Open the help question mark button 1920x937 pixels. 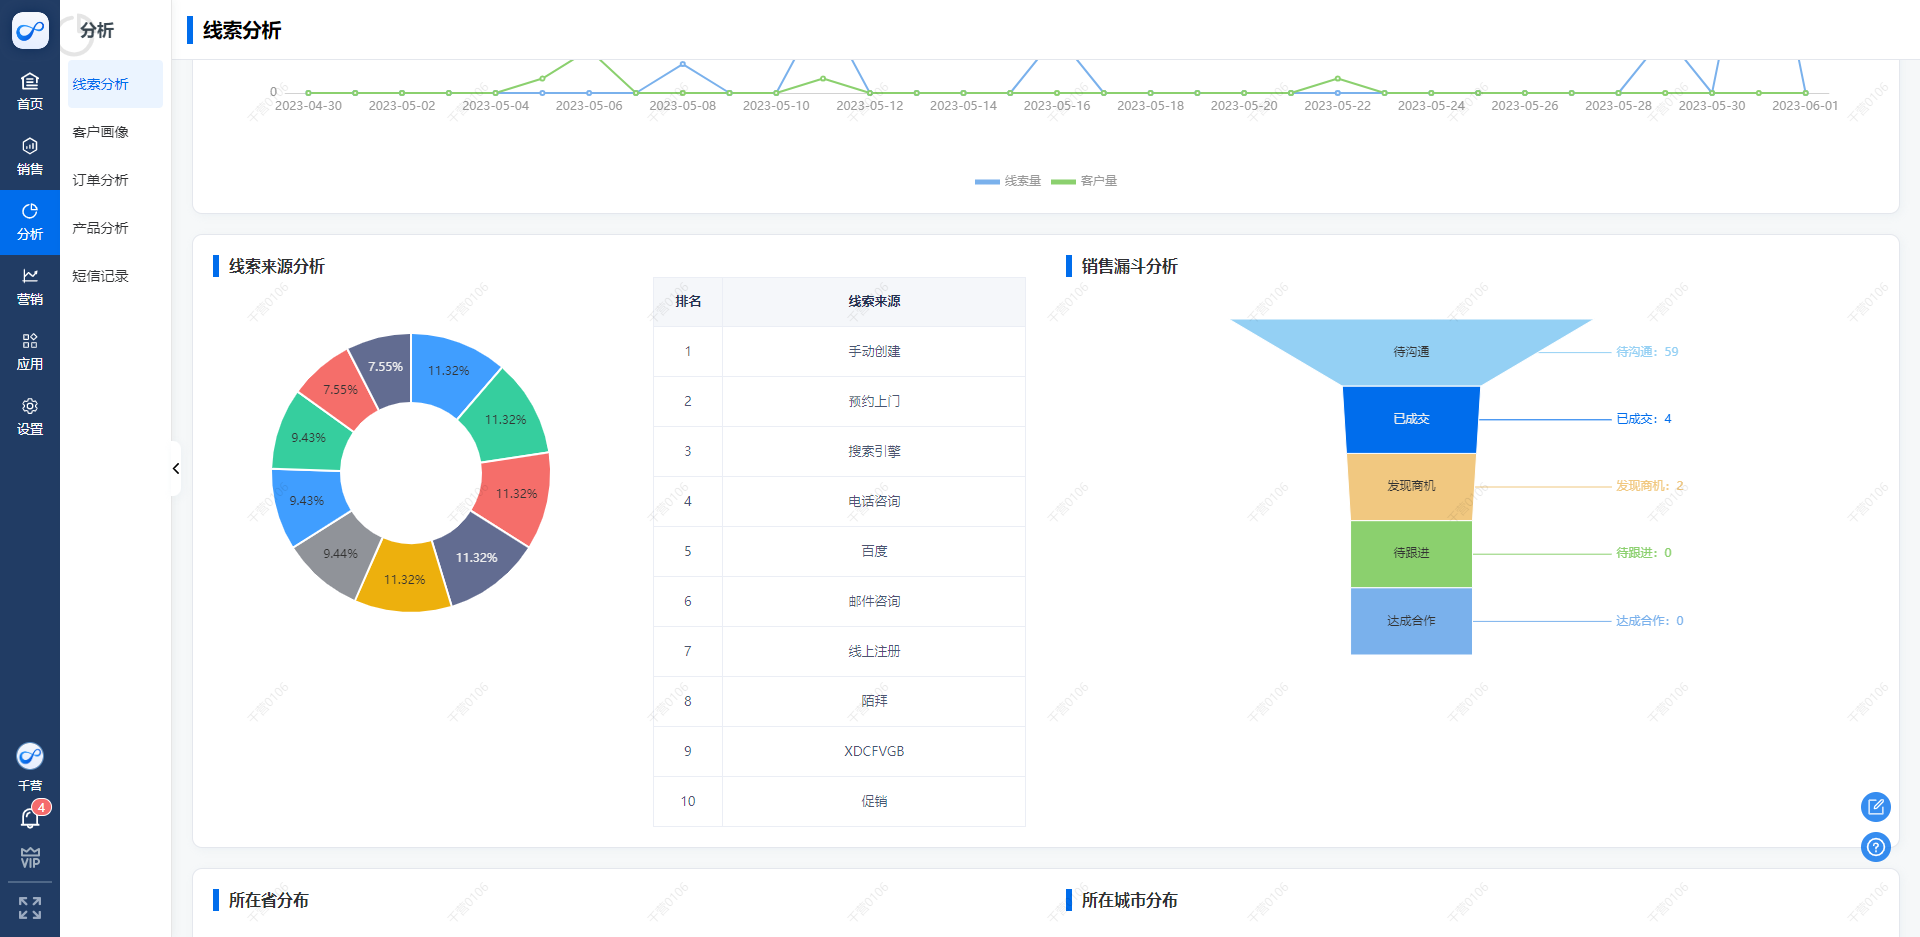[1875, 847]
